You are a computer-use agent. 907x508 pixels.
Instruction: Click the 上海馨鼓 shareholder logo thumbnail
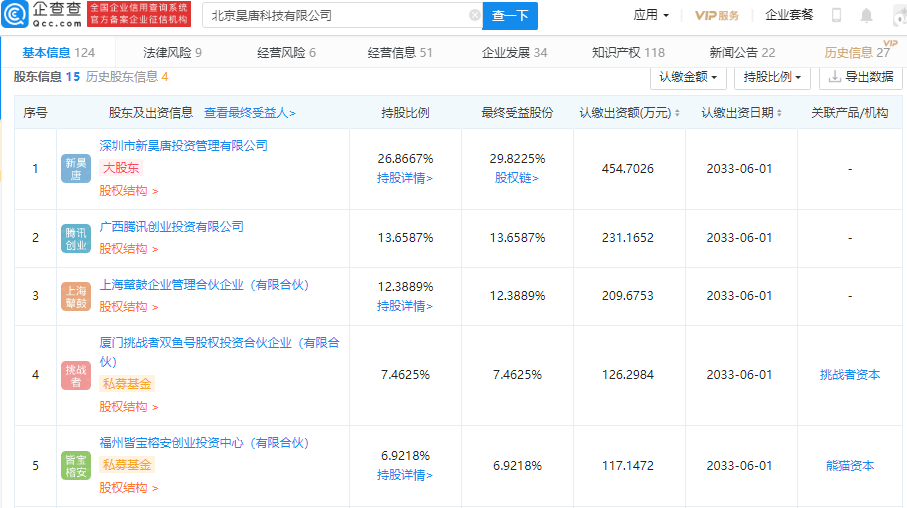(x=76, y=296)
